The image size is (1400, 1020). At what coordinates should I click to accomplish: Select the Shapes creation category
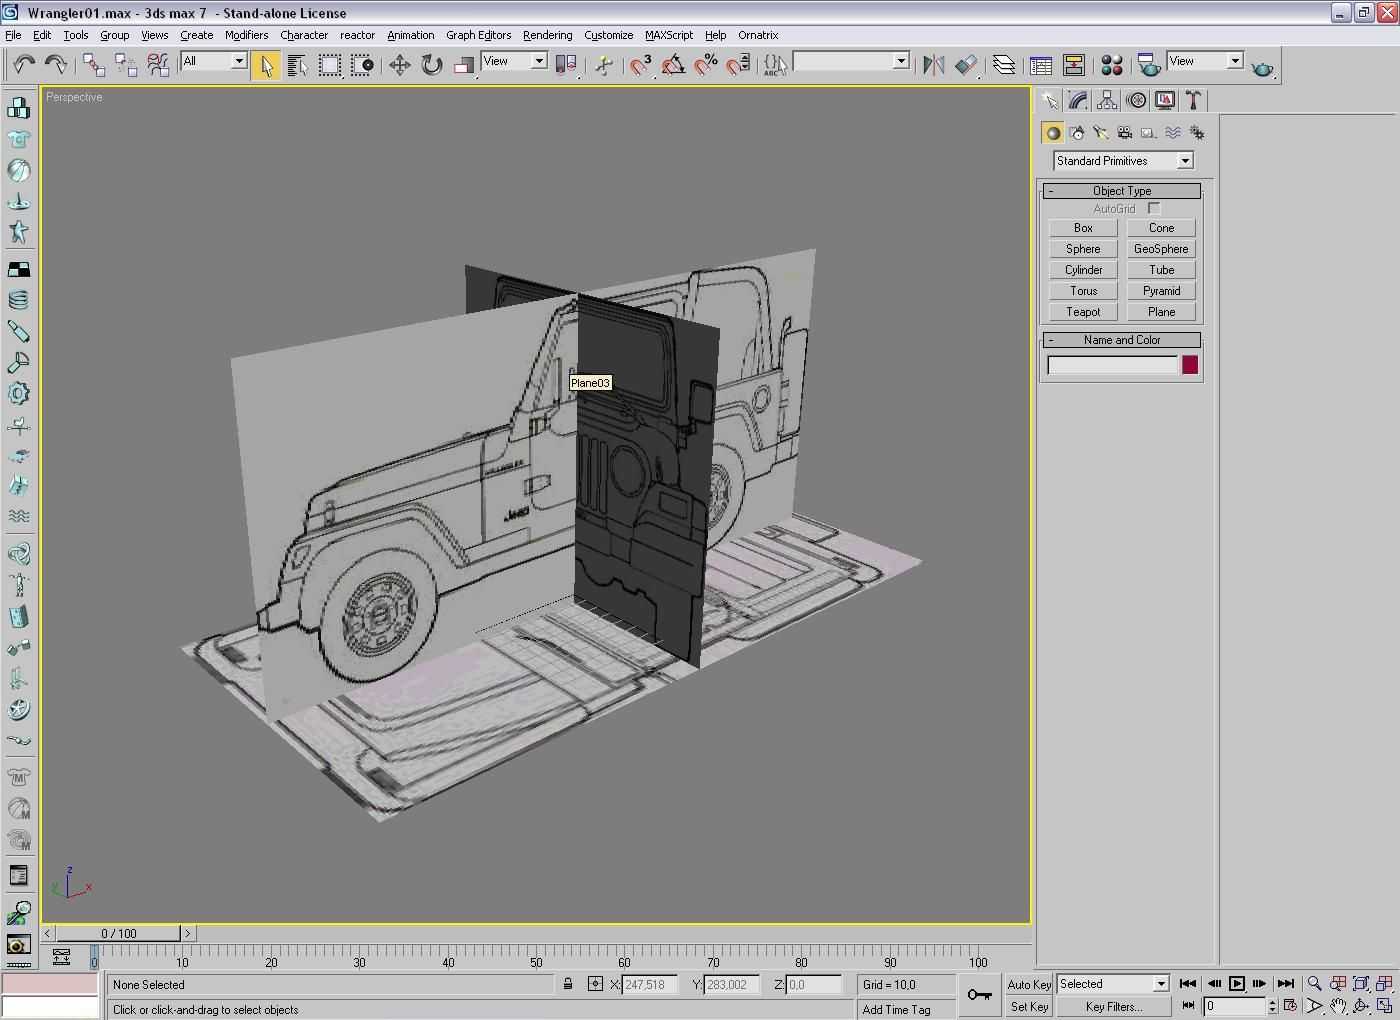(1077, 133)
